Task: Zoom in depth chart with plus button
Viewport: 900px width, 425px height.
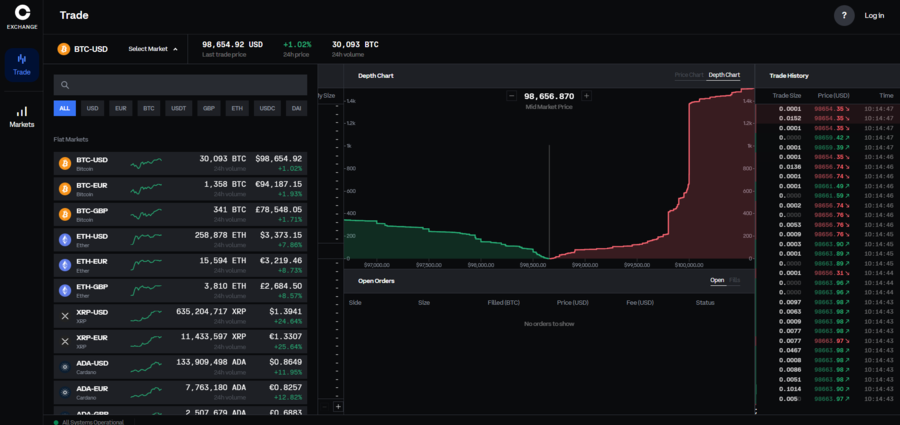Action: click(586, 96)
